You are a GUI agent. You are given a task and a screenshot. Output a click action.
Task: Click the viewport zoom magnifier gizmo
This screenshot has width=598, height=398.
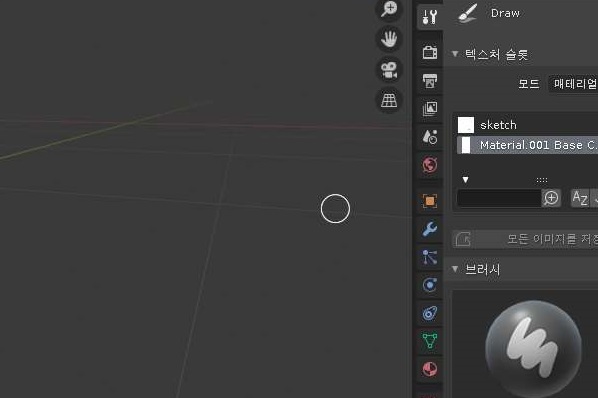coord(389,8)
